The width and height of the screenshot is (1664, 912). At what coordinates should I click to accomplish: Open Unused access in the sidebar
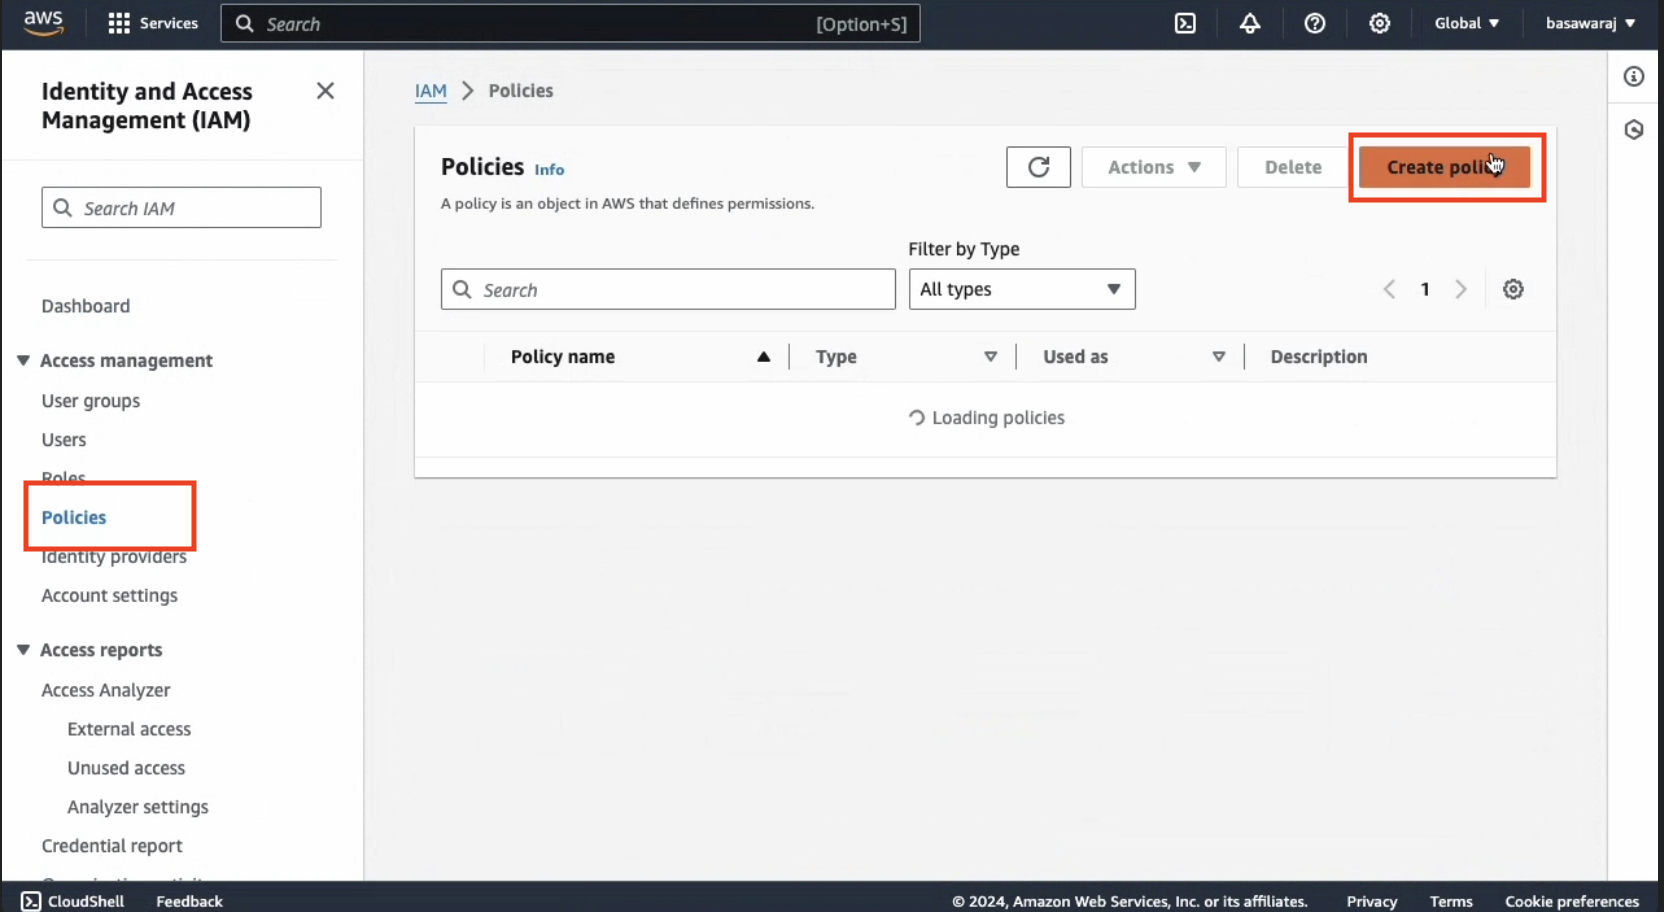pyautogui.click(x=126, y=768)
